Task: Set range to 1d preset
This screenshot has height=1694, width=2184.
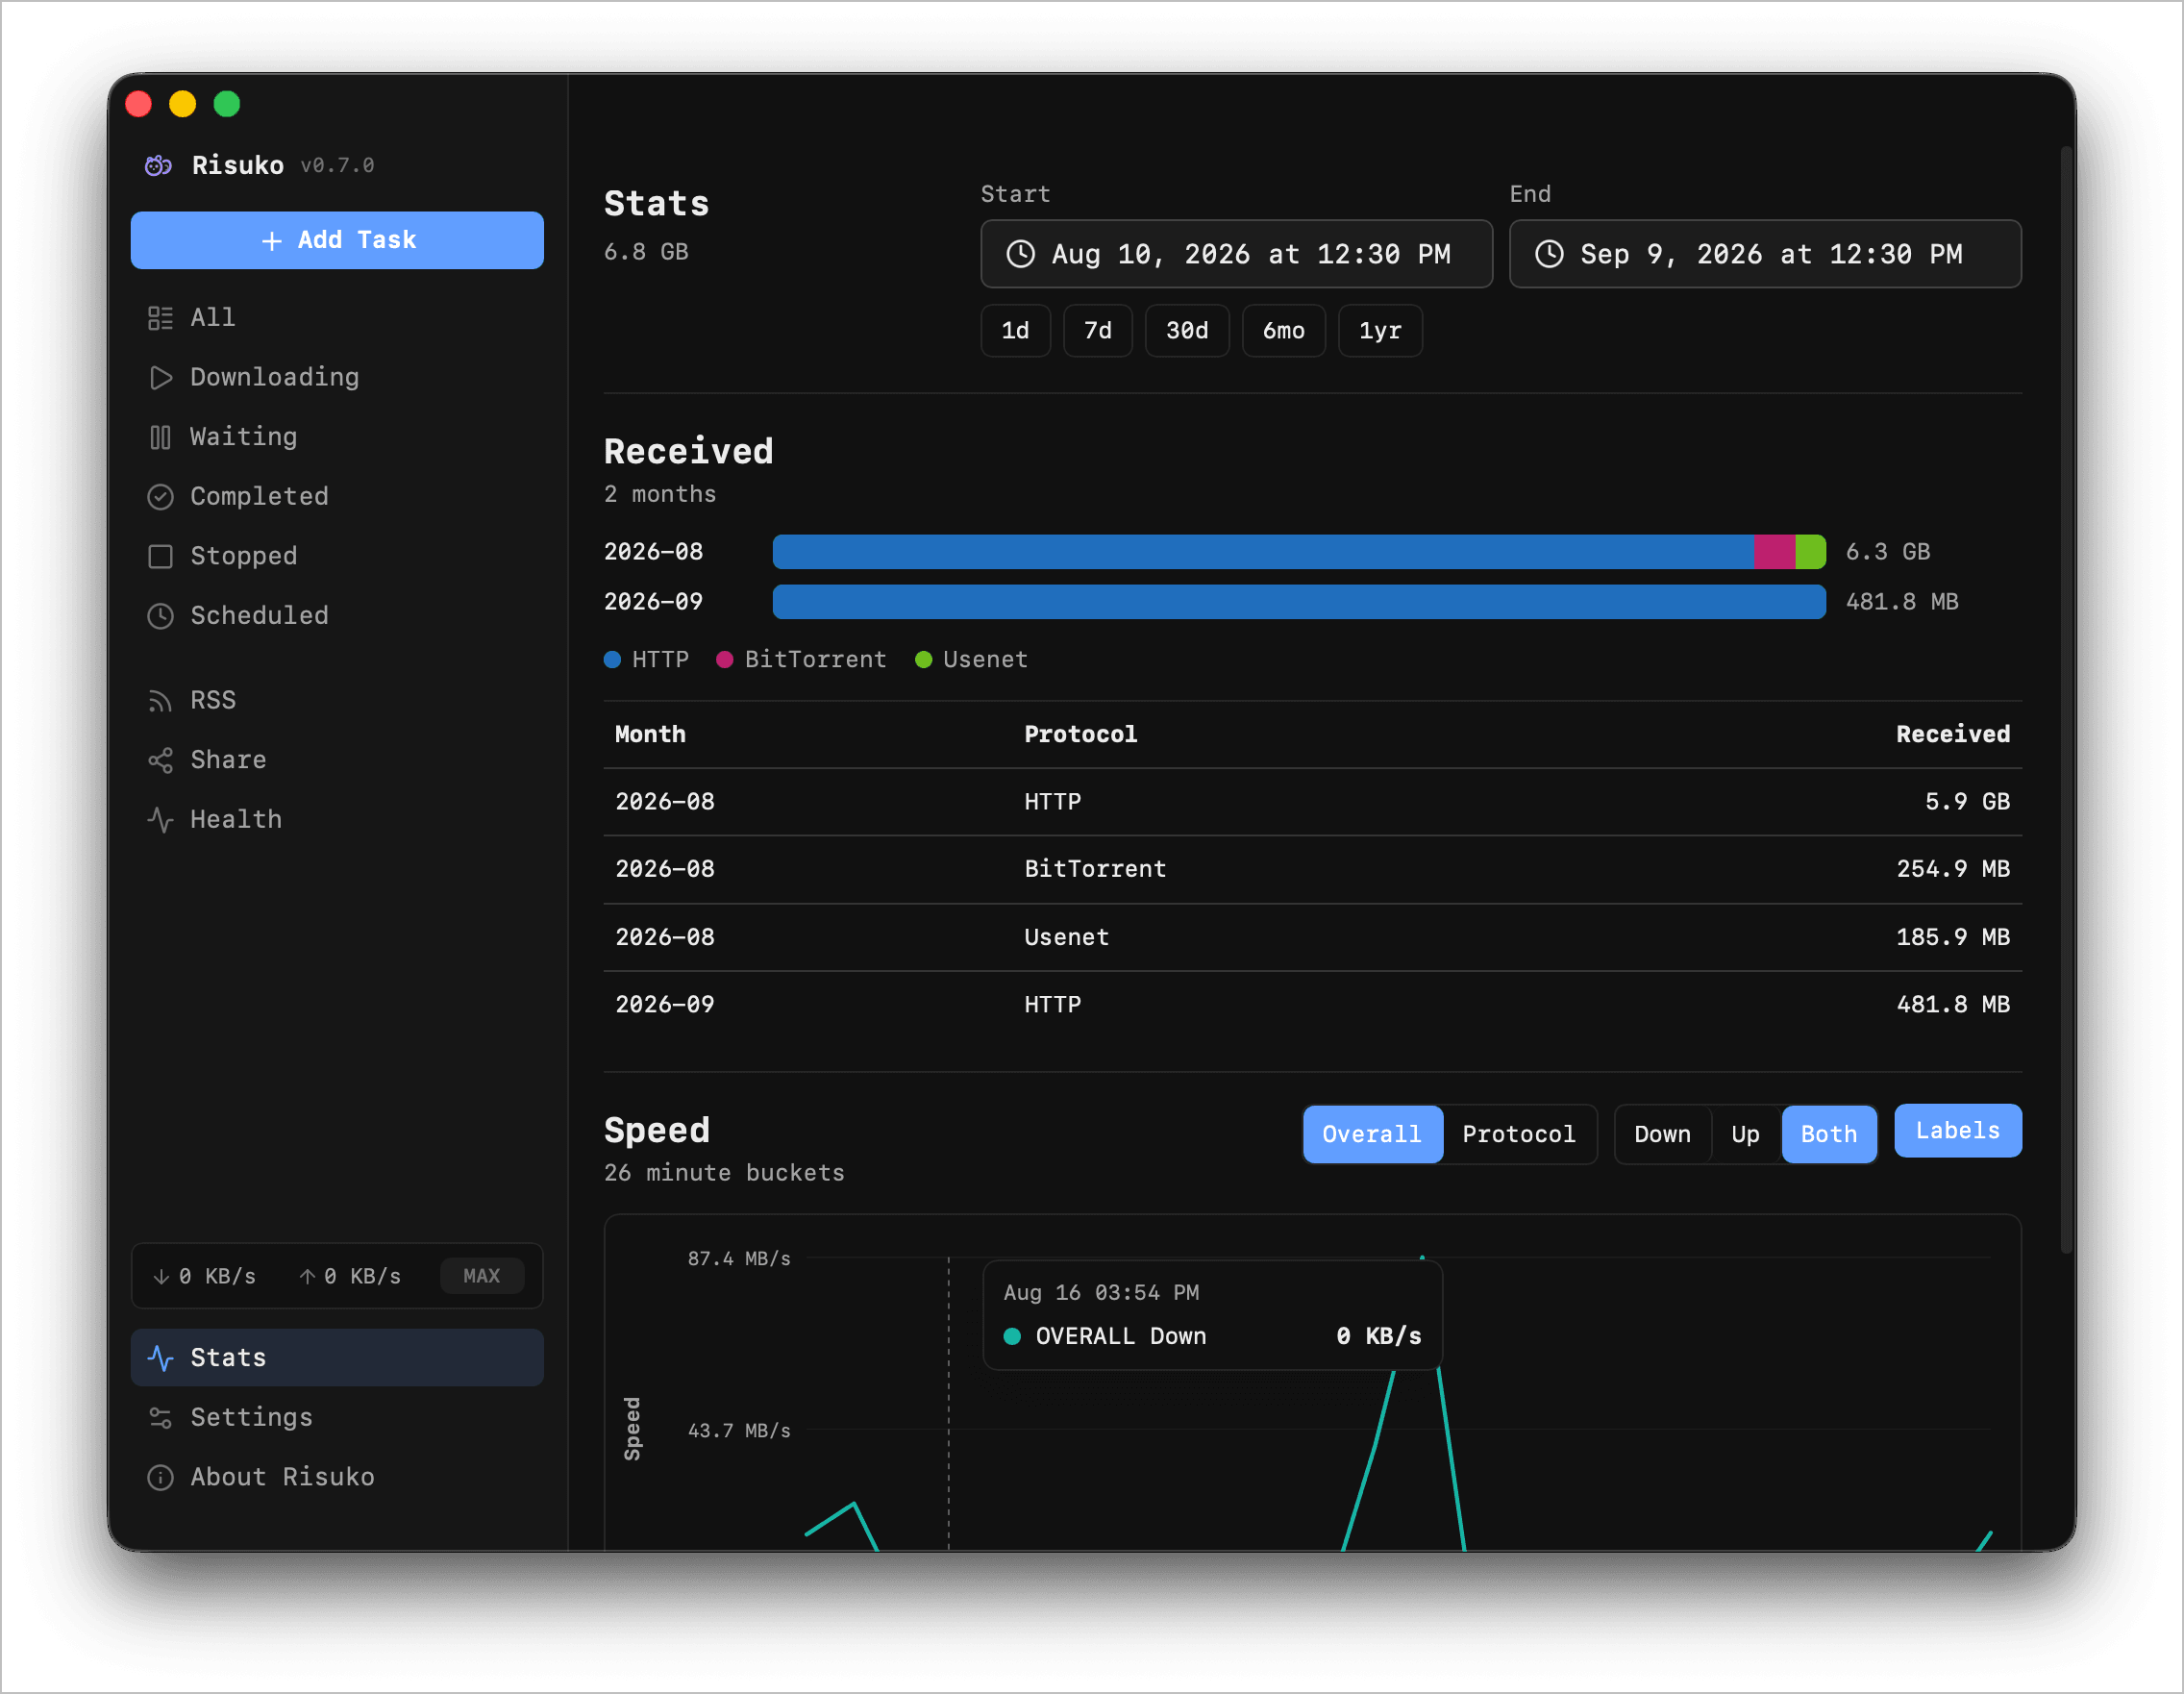Action: click(1015, 331)
